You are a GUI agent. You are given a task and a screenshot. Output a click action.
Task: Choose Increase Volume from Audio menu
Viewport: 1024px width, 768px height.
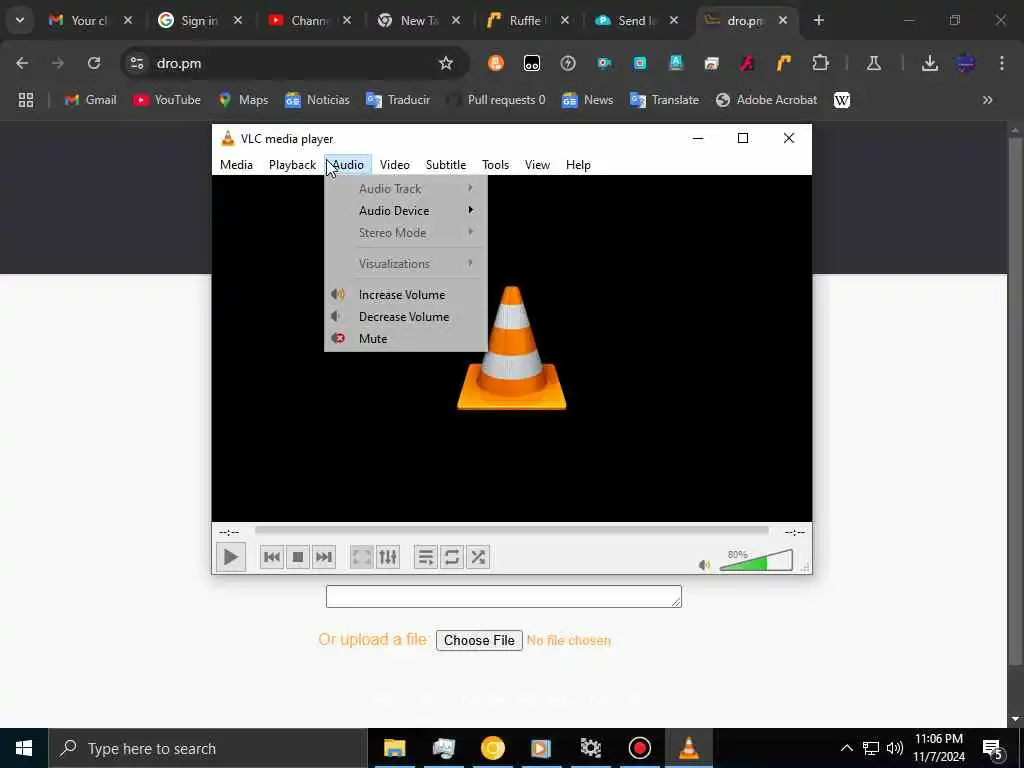[x=406, y=295]
